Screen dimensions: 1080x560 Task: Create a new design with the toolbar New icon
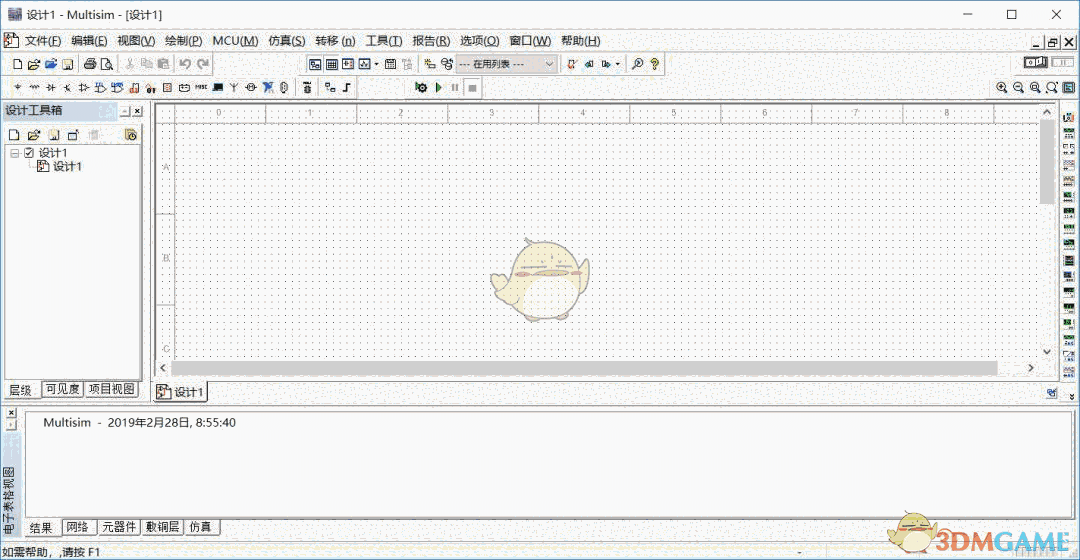(x=17, y=64)
